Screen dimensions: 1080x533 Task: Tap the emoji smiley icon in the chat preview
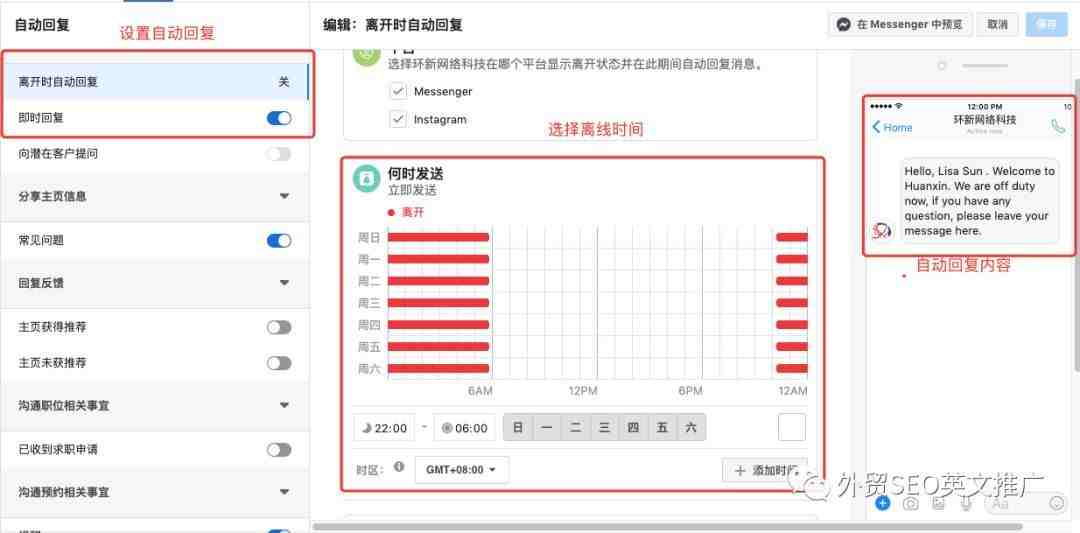(x=1057, y=503)
